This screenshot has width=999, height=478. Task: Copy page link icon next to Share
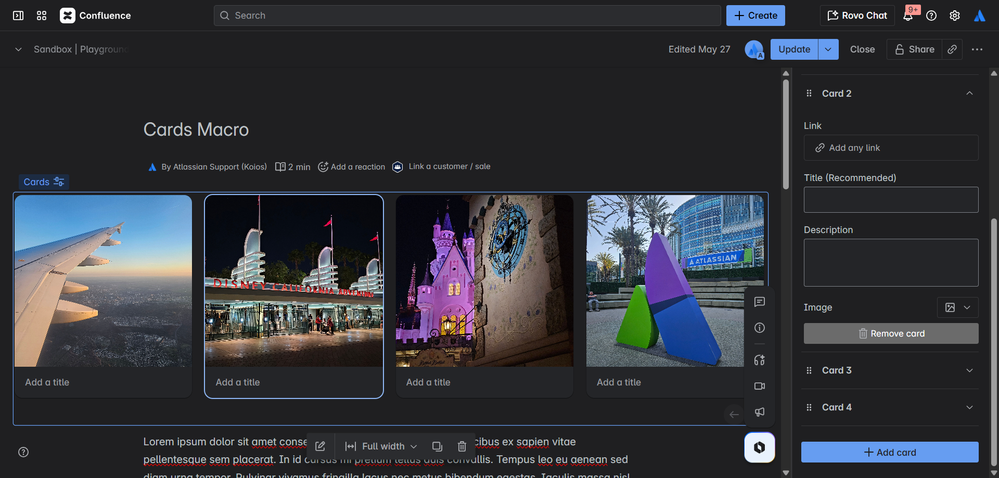click(953, 49)
